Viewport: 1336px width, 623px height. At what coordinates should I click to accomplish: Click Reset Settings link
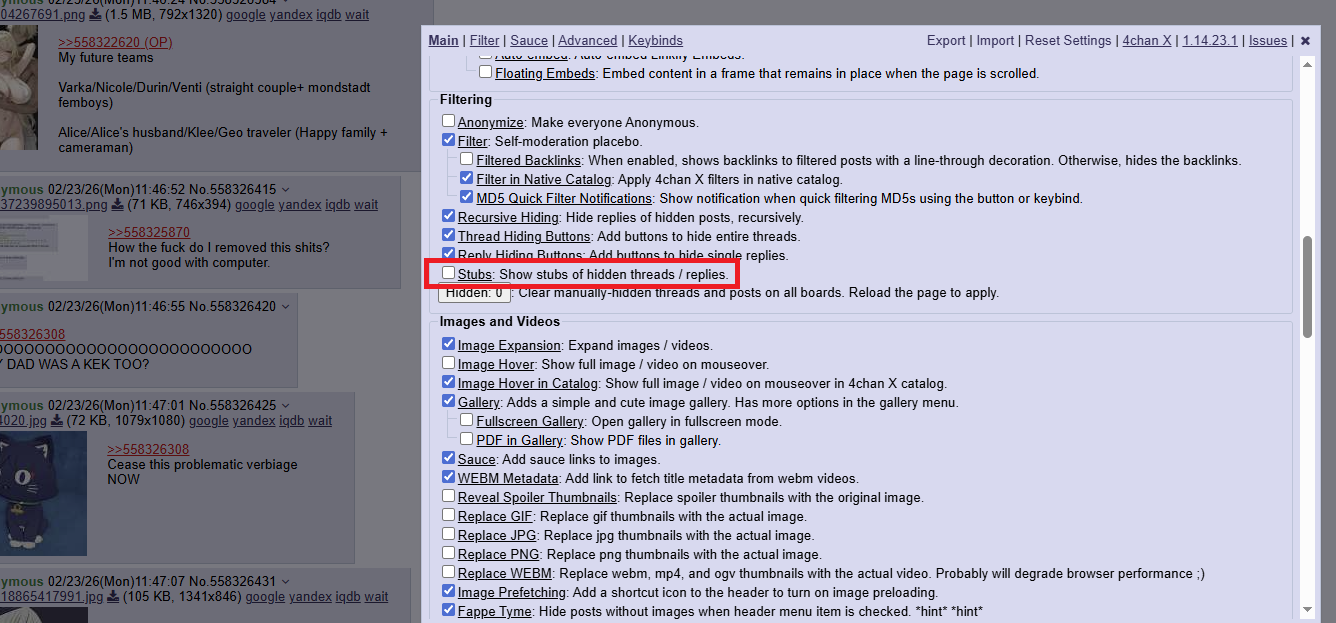(1068, 41)
